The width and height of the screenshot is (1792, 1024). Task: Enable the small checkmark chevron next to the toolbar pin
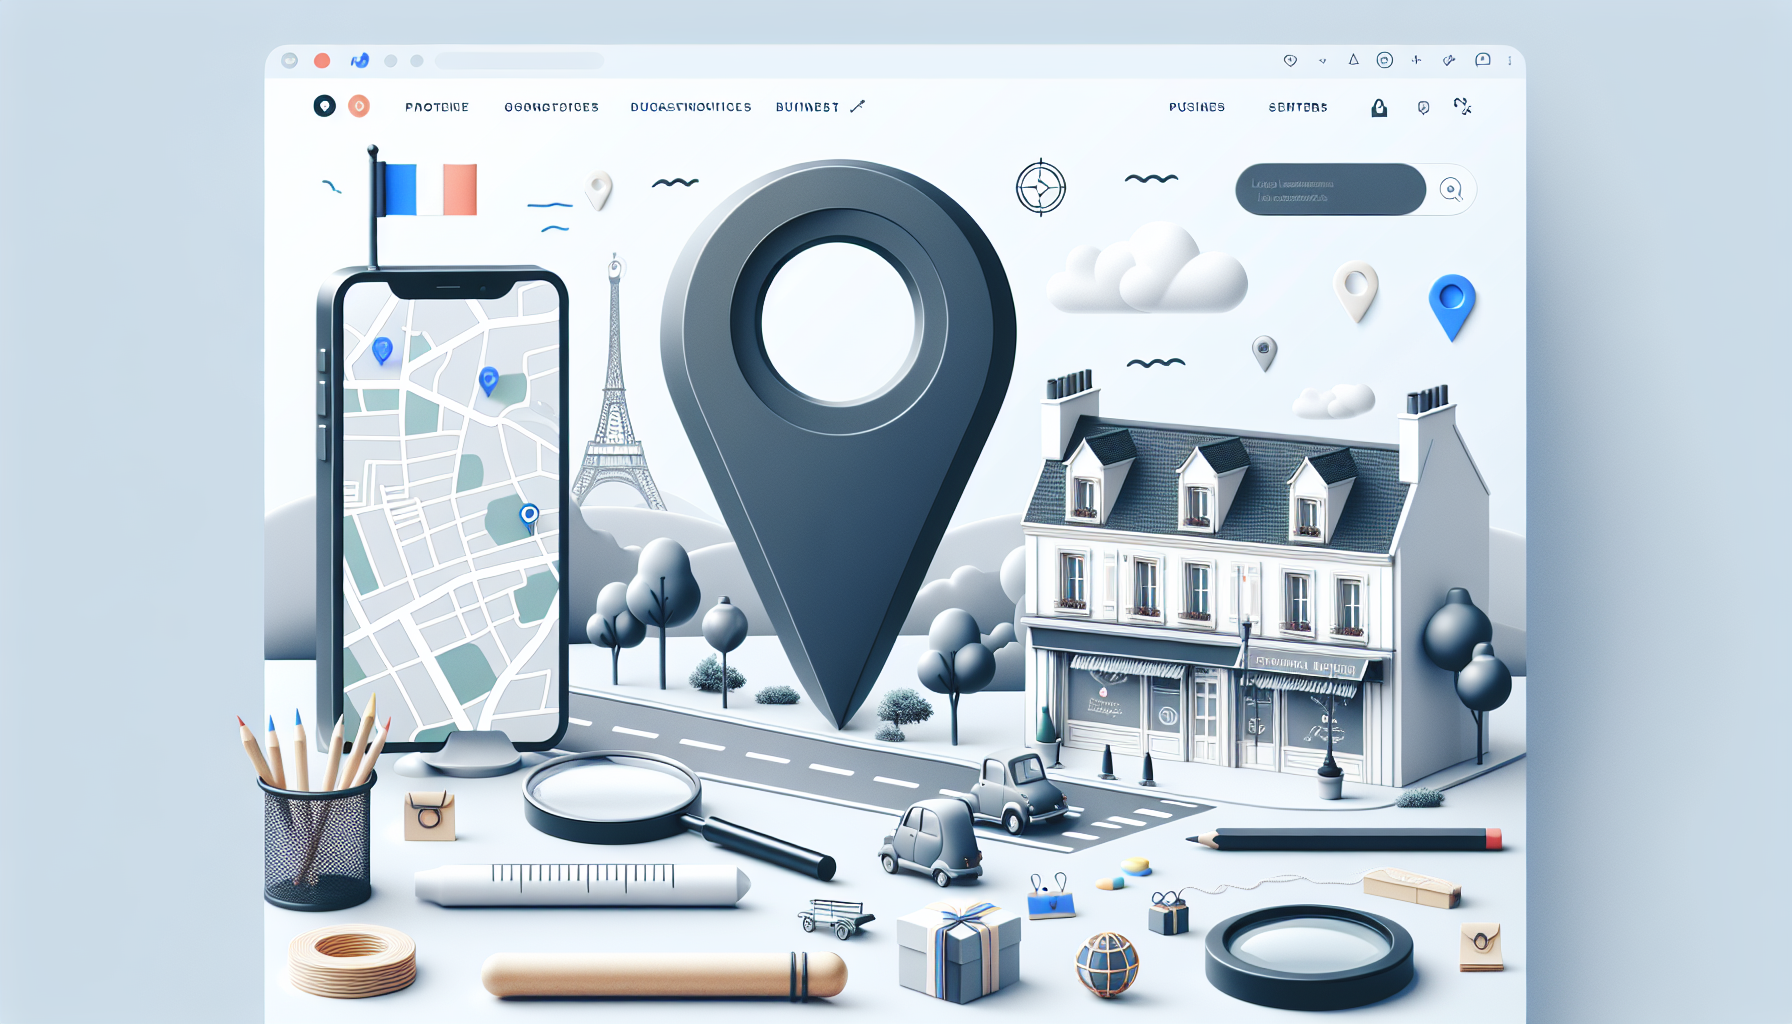click(x=1323, y=60)
